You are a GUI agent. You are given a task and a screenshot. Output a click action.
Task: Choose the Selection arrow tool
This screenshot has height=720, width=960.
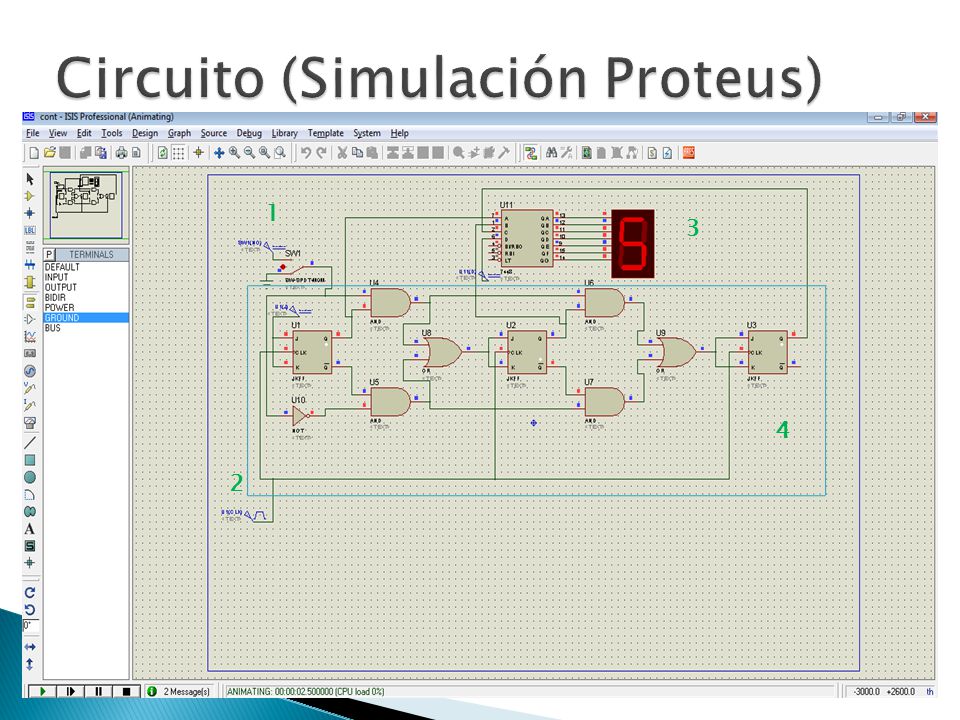tap(30, 179)
